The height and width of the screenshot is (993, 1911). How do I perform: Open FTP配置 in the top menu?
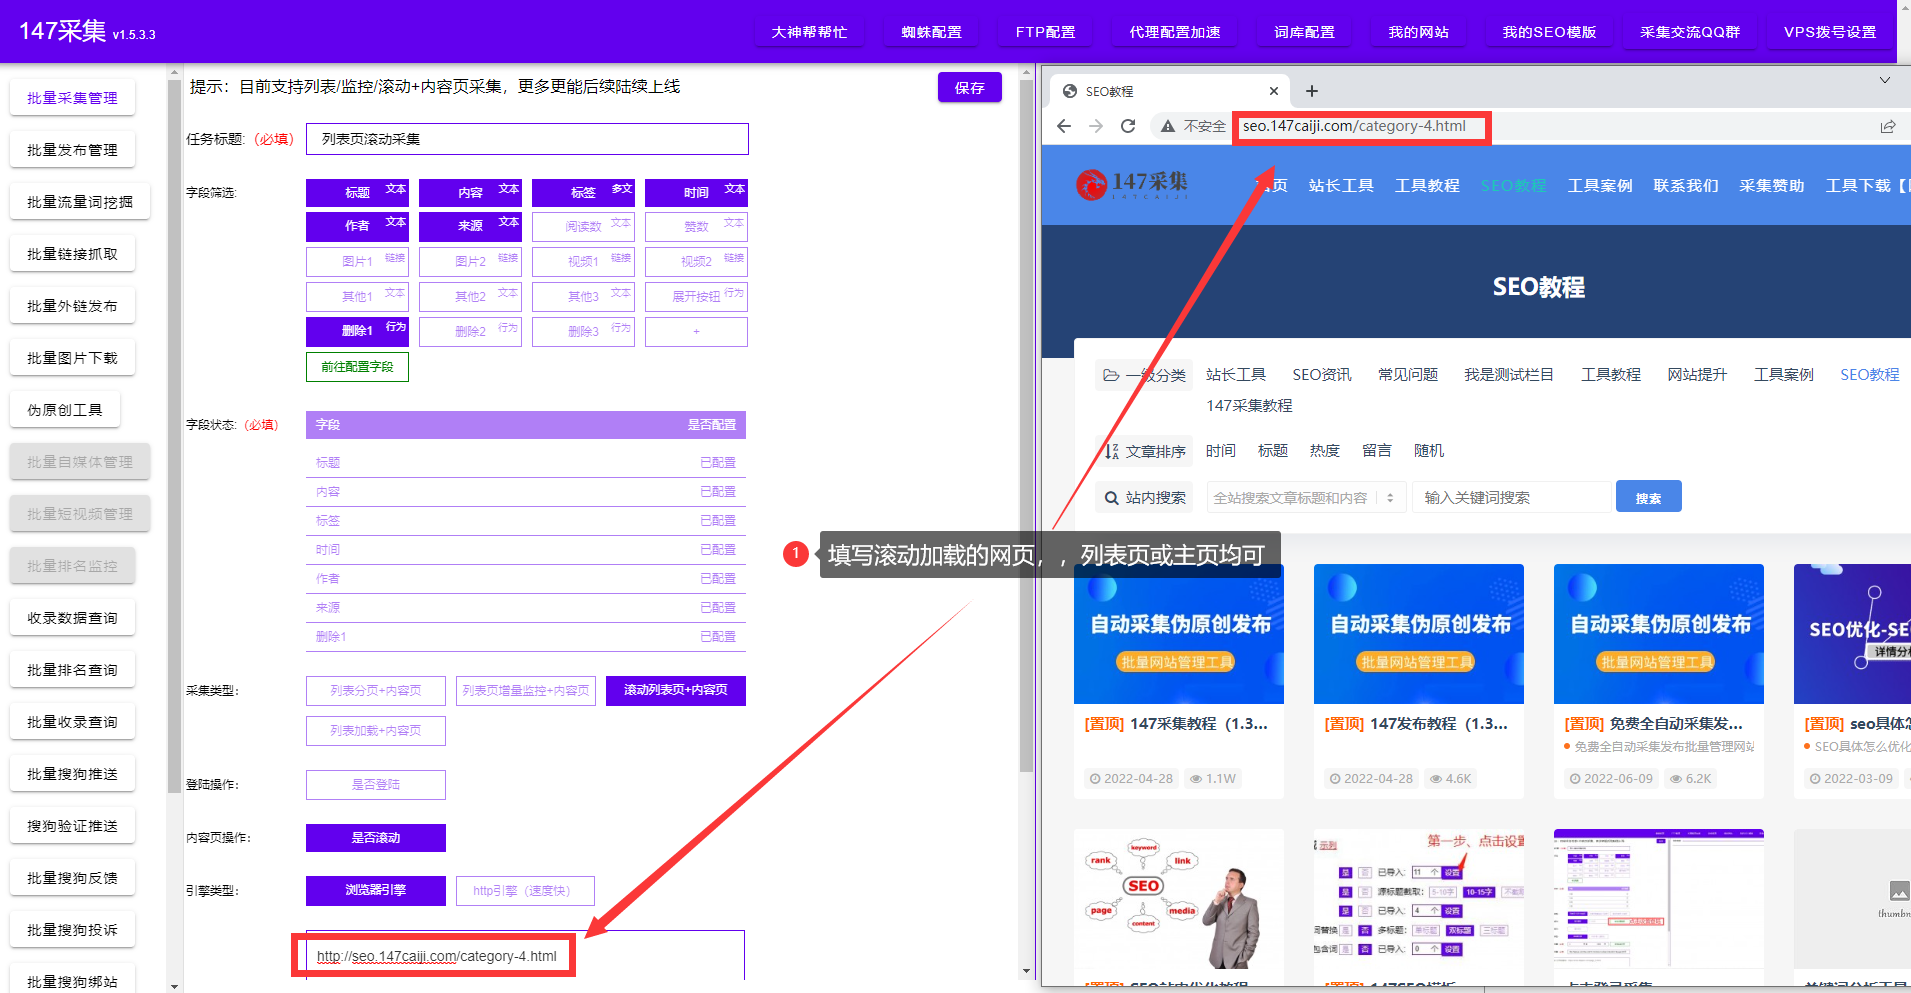click(x=1045, y=32)
